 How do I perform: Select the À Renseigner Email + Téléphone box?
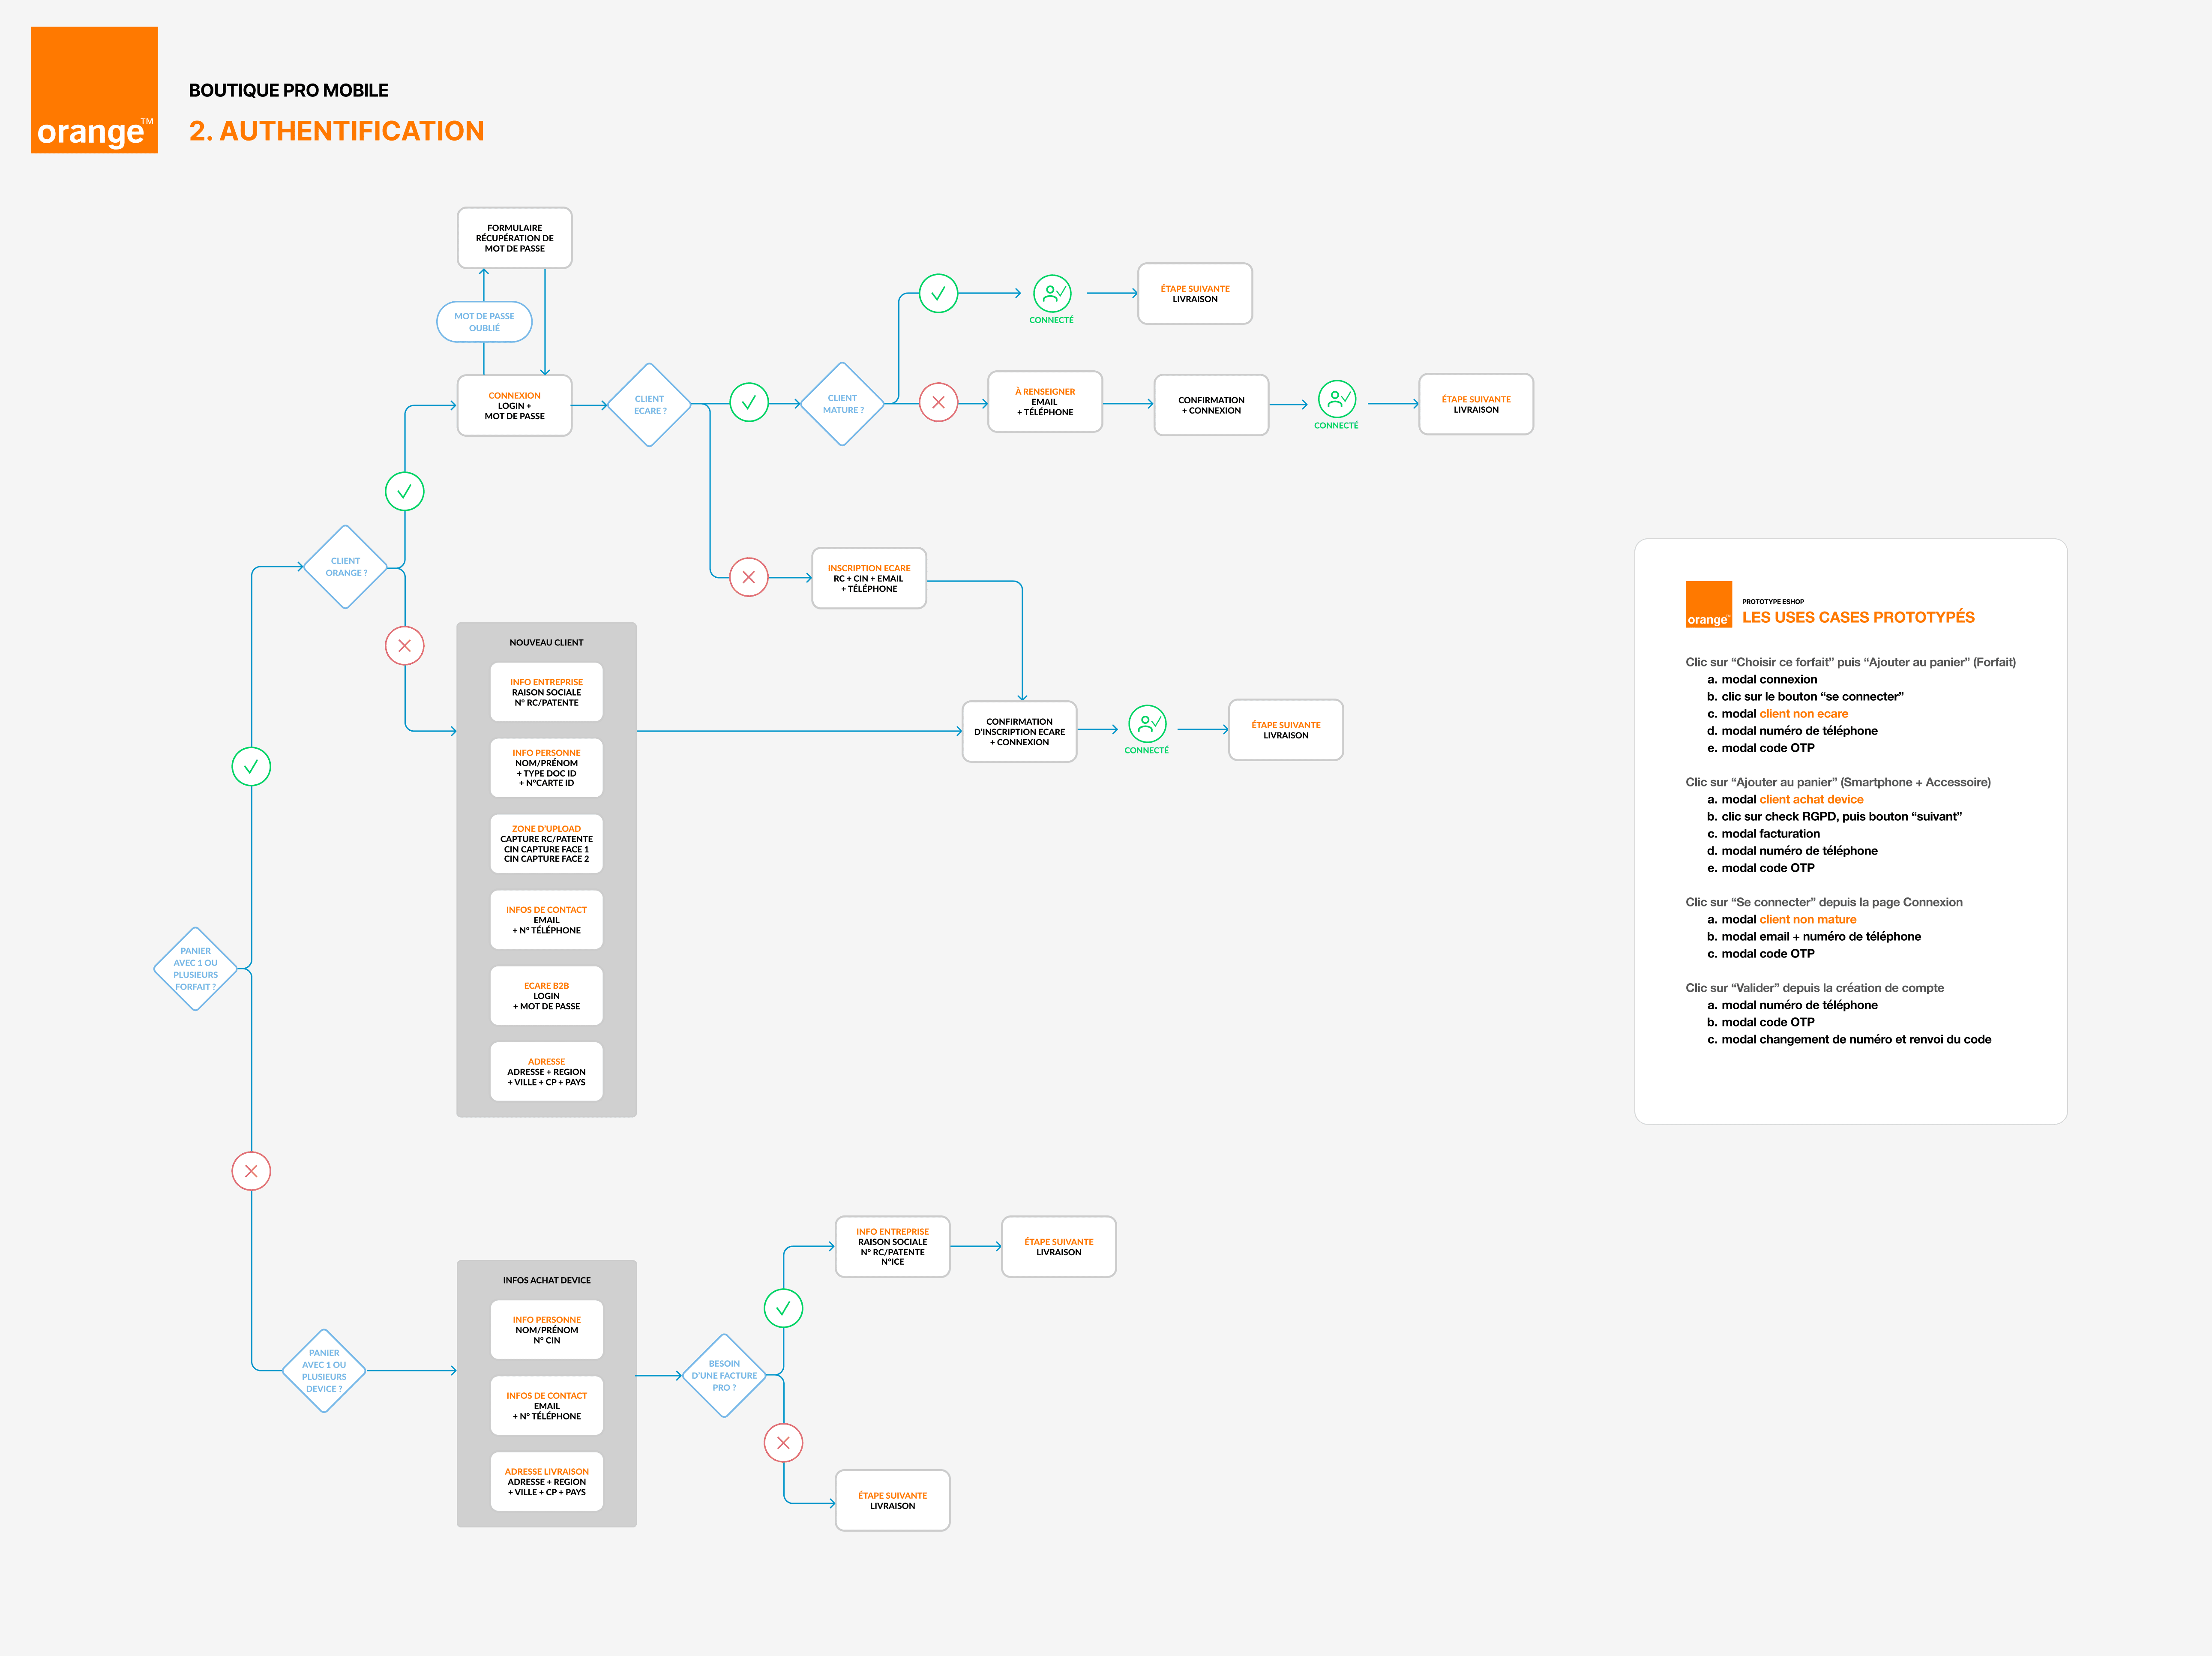coord(1045,402)
